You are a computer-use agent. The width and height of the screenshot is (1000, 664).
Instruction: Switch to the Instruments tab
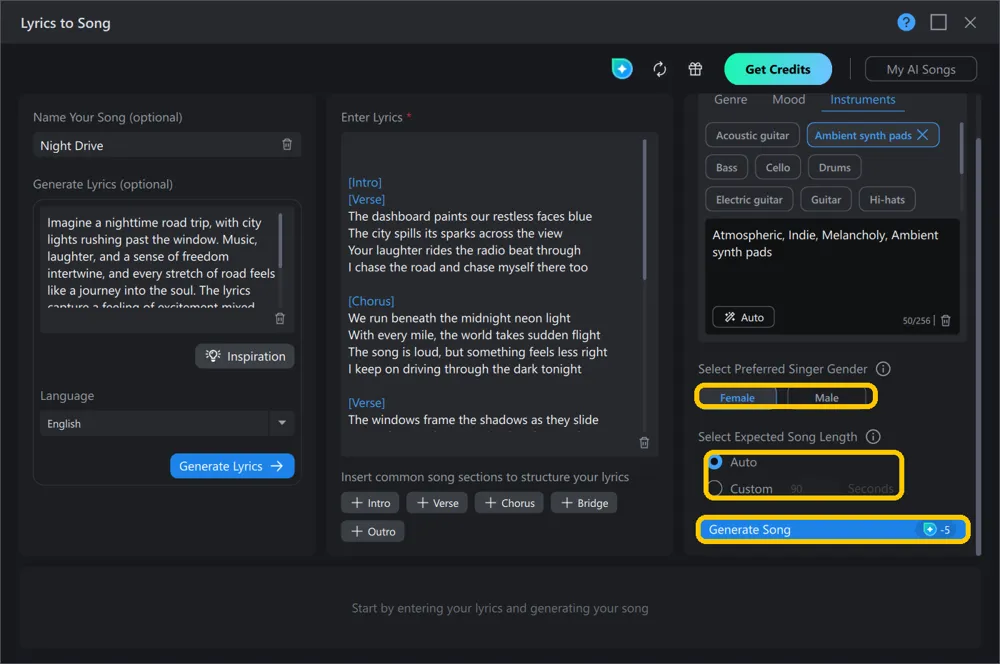(x=862, y=100)
